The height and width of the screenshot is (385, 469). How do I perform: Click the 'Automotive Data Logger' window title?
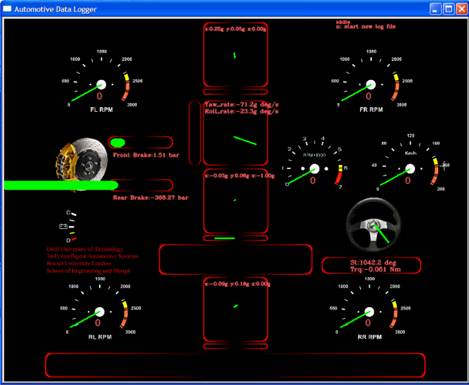pos(55,9)
